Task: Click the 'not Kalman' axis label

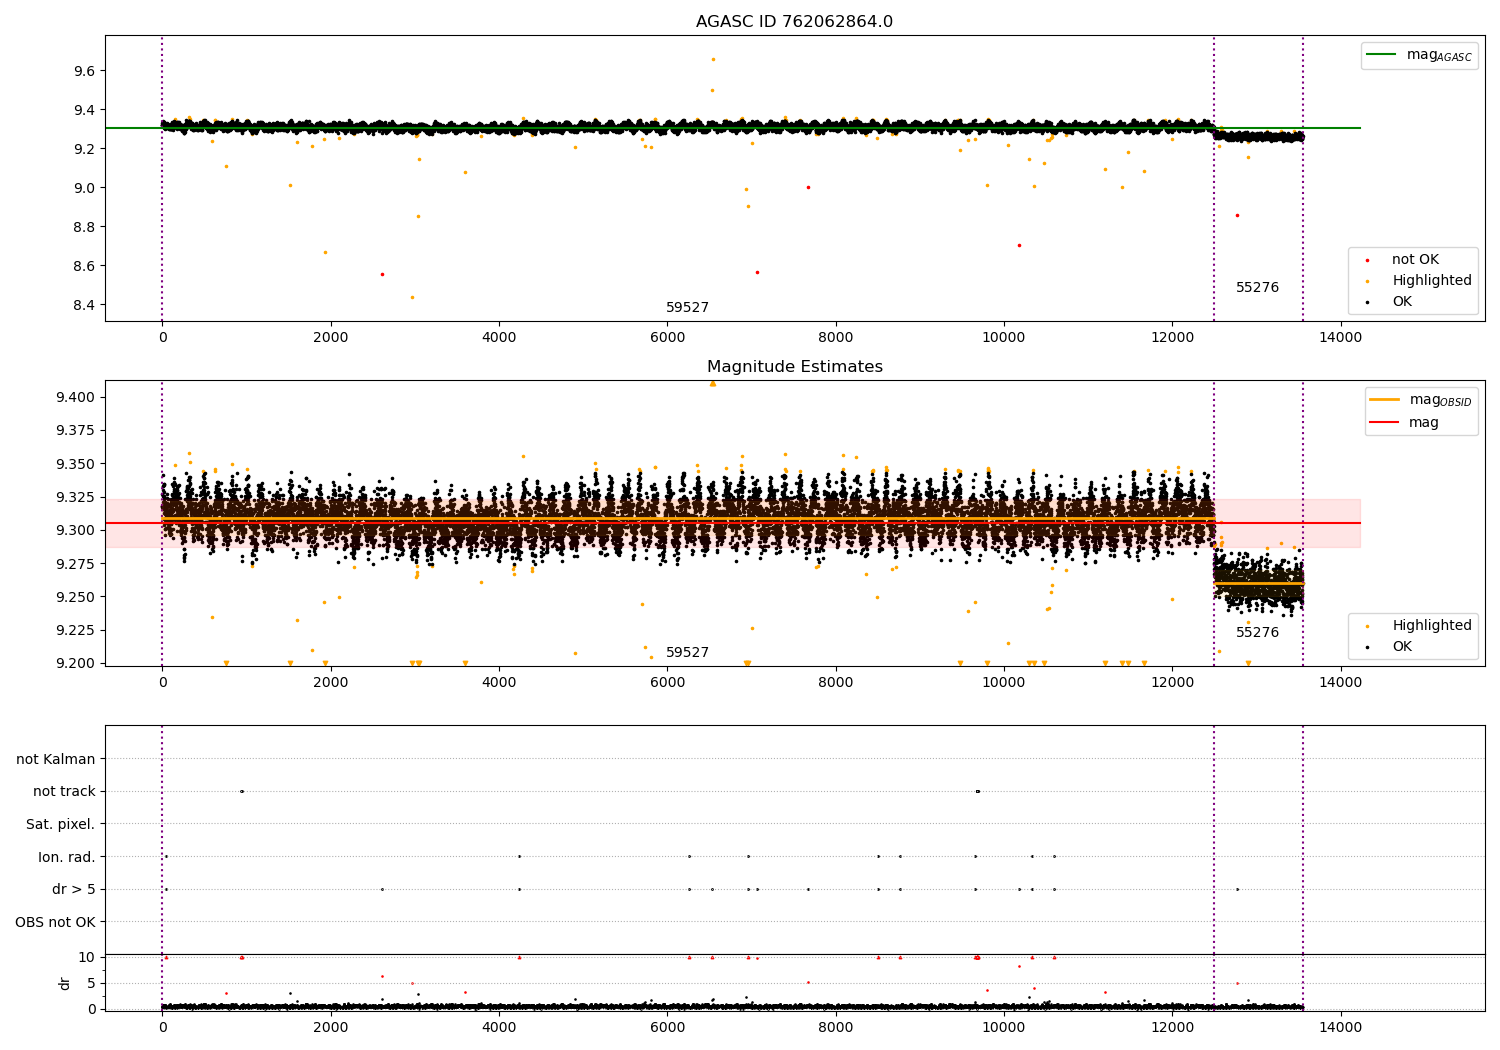Action: 56,760
